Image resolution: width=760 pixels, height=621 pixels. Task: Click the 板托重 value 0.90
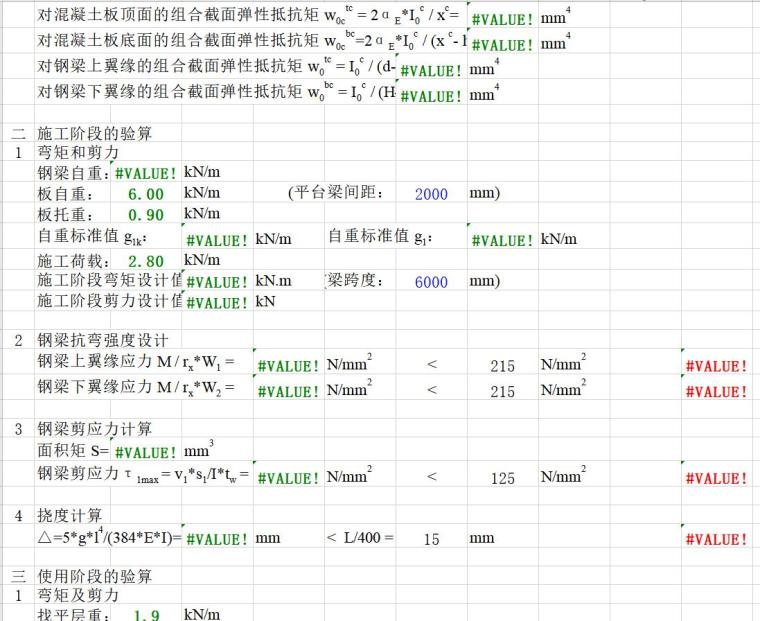(146, 215)
